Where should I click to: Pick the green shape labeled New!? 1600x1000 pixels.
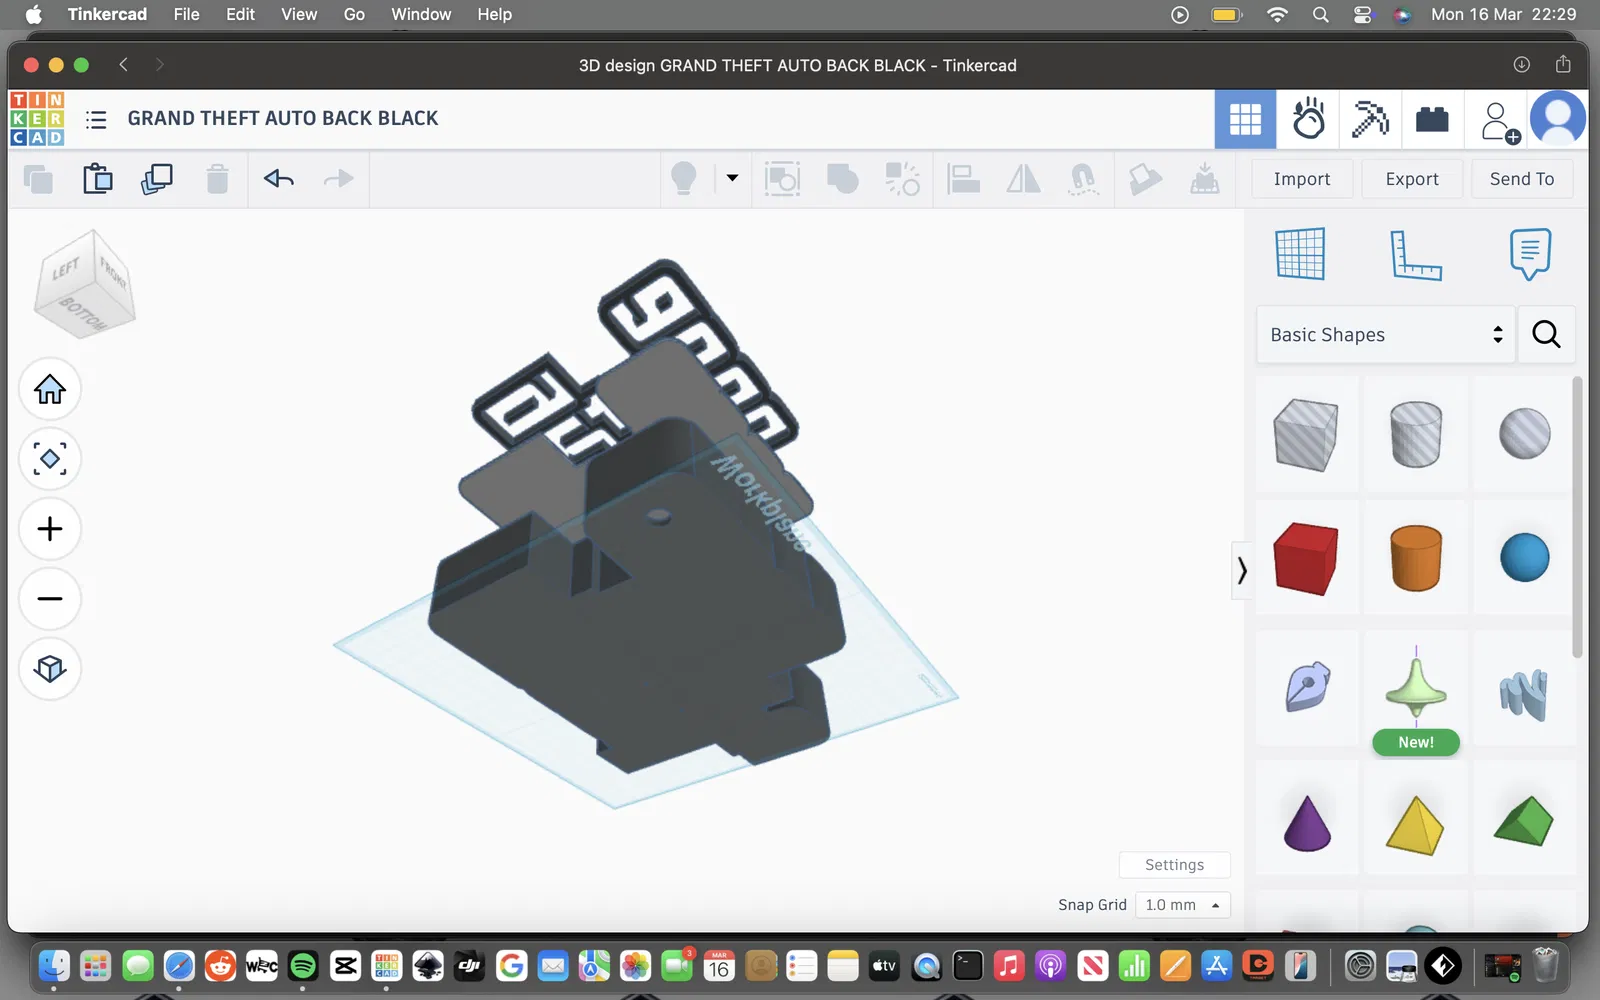1416,690
